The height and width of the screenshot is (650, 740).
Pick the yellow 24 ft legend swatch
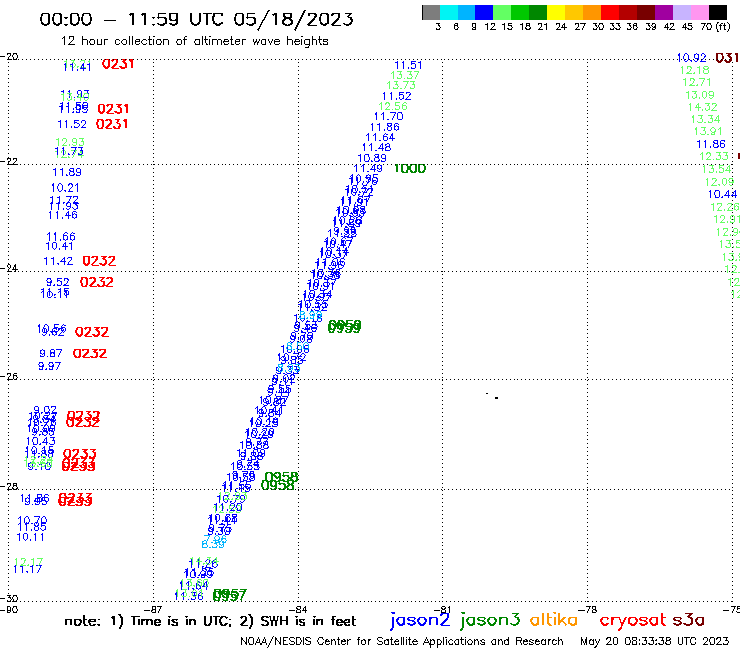(x=556, y=12)
